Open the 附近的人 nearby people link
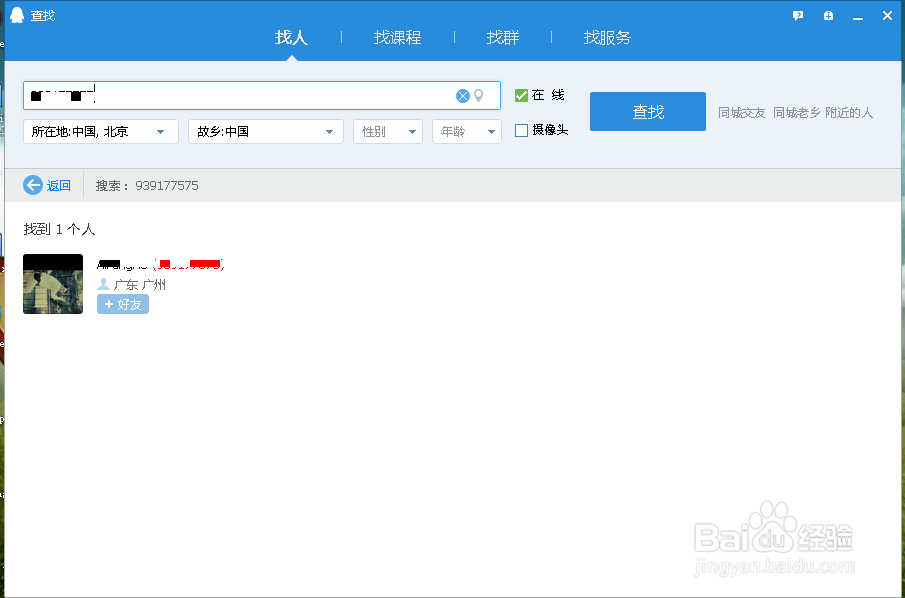 click(848, 113)
